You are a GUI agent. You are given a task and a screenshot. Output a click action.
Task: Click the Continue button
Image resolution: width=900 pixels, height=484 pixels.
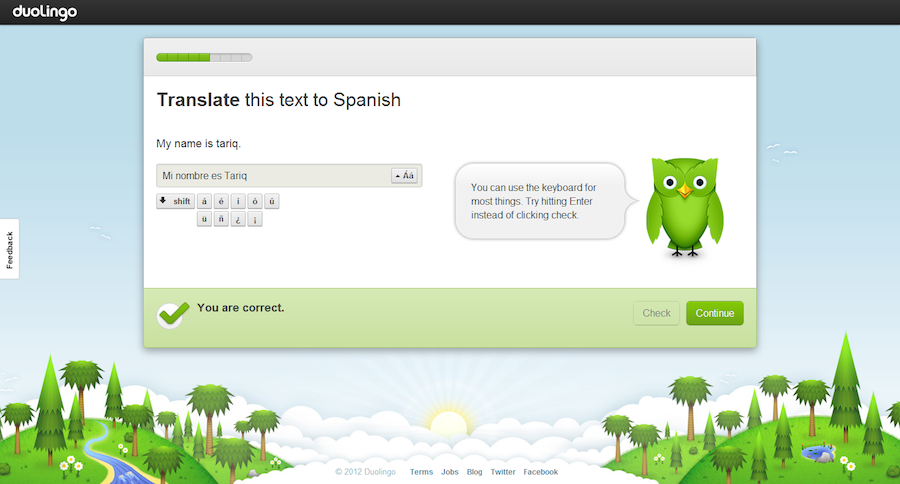(715, 313)
